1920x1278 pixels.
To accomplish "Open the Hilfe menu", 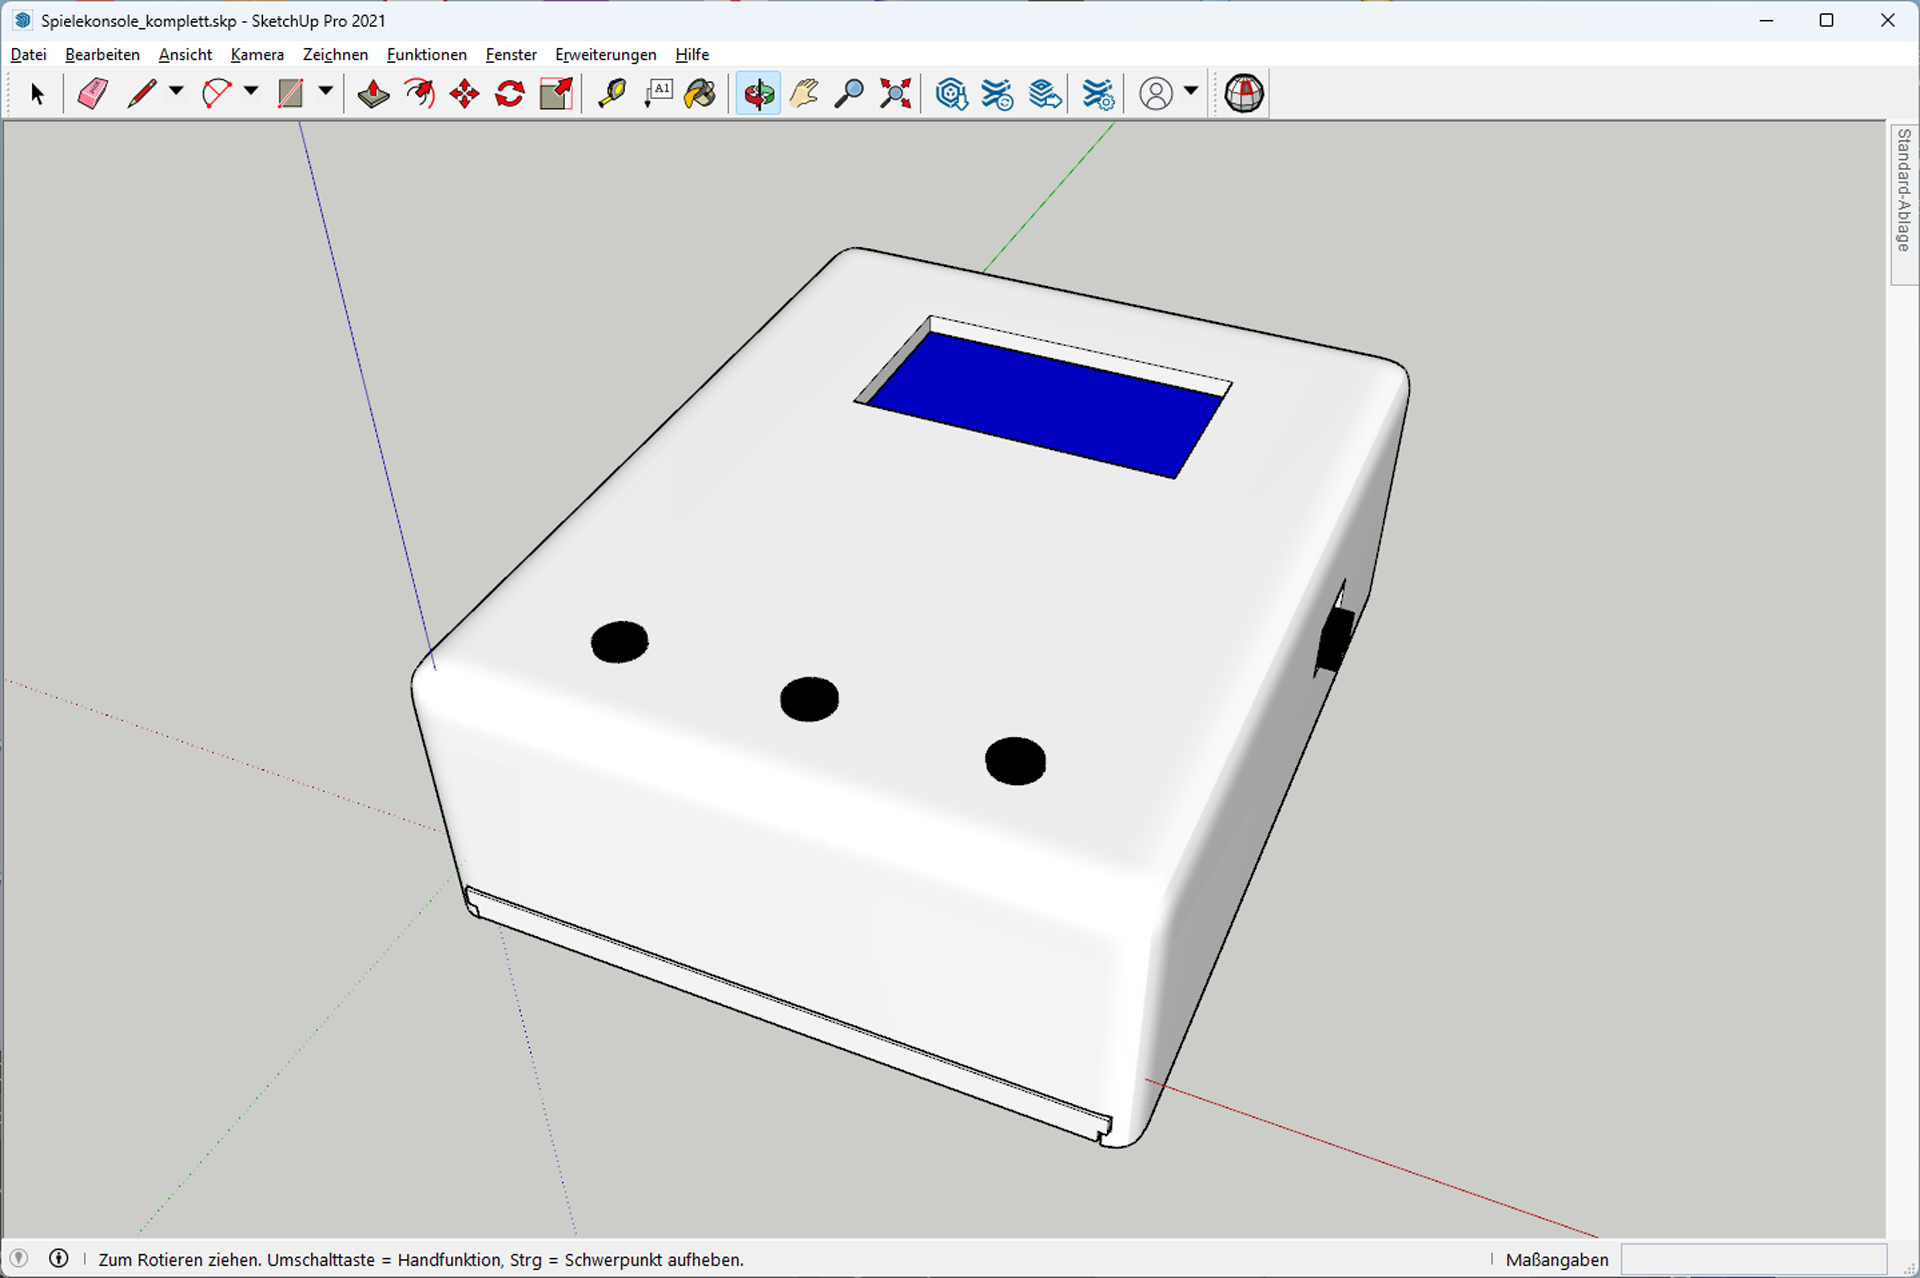I will click(x=692, y=55).
